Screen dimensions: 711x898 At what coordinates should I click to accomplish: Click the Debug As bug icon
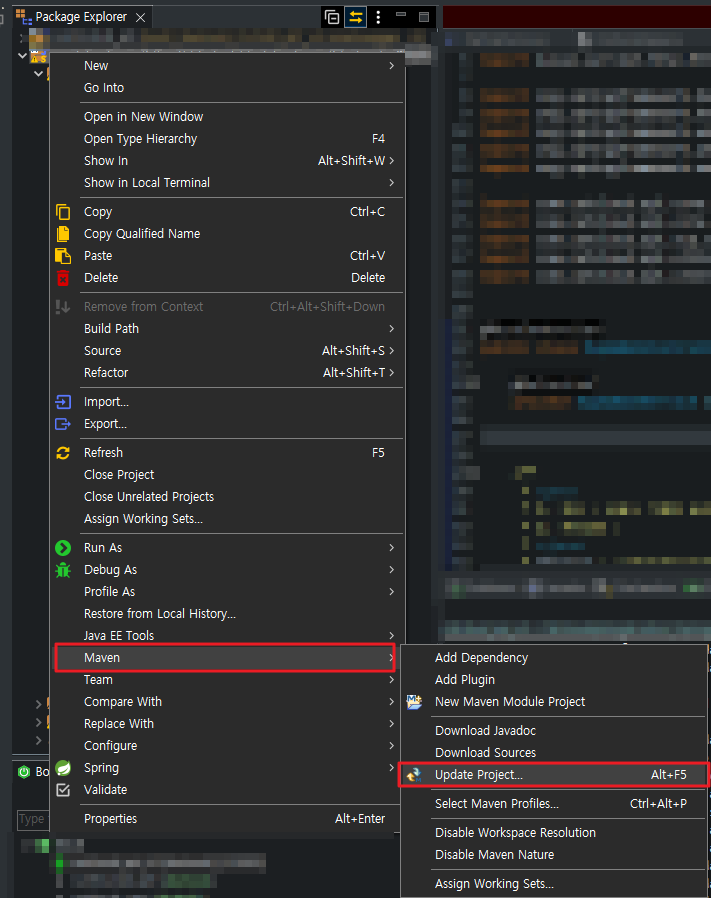coord(63,570)
